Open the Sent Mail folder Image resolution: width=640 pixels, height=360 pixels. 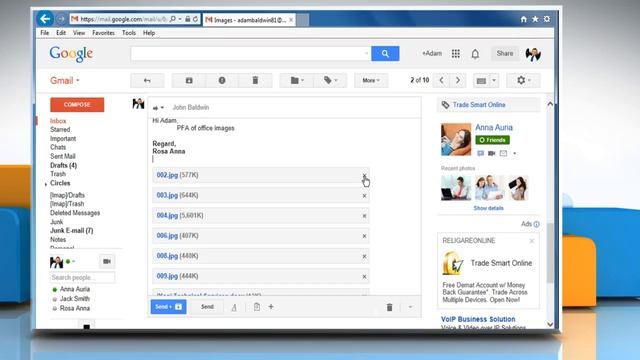tap(62, 156)
